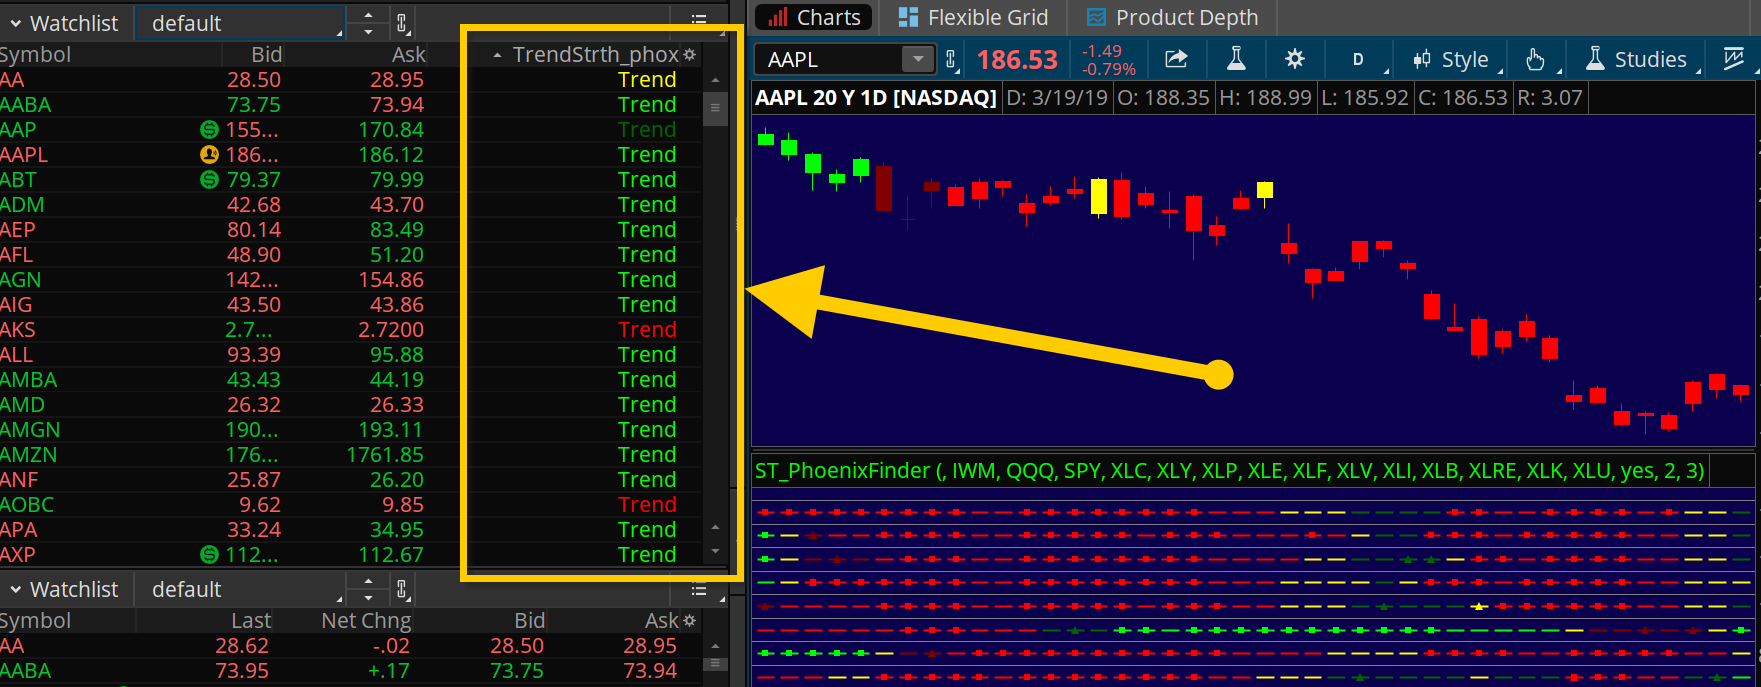
Task: Switch to the Product Depth tab
Action: pyautogui.click(x=1172, y=17)
